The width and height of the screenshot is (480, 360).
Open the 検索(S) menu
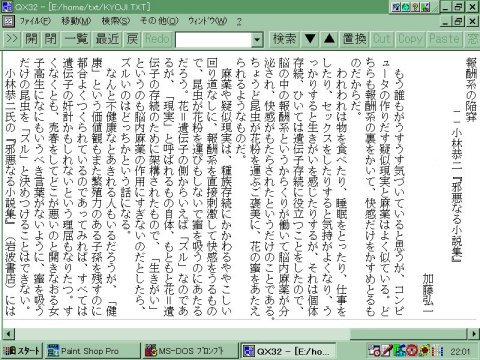116,21
